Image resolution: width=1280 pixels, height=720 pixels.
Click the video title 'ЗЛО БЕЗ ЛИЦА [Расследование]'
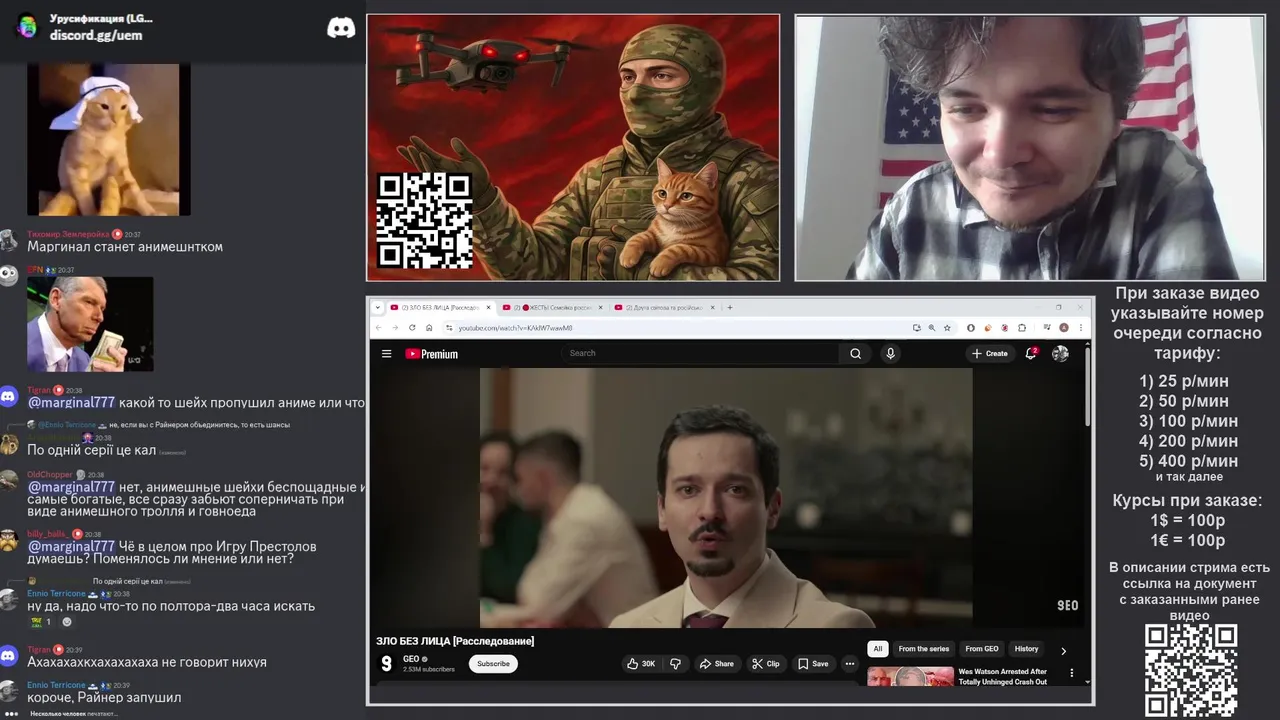tap(455, 641)
